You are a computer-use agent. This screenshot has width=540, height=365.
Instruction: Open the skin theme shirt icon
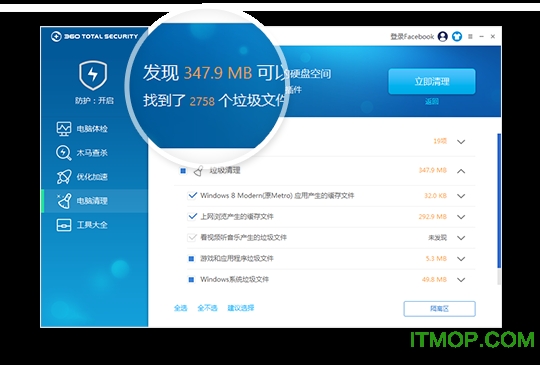[457, 36]
